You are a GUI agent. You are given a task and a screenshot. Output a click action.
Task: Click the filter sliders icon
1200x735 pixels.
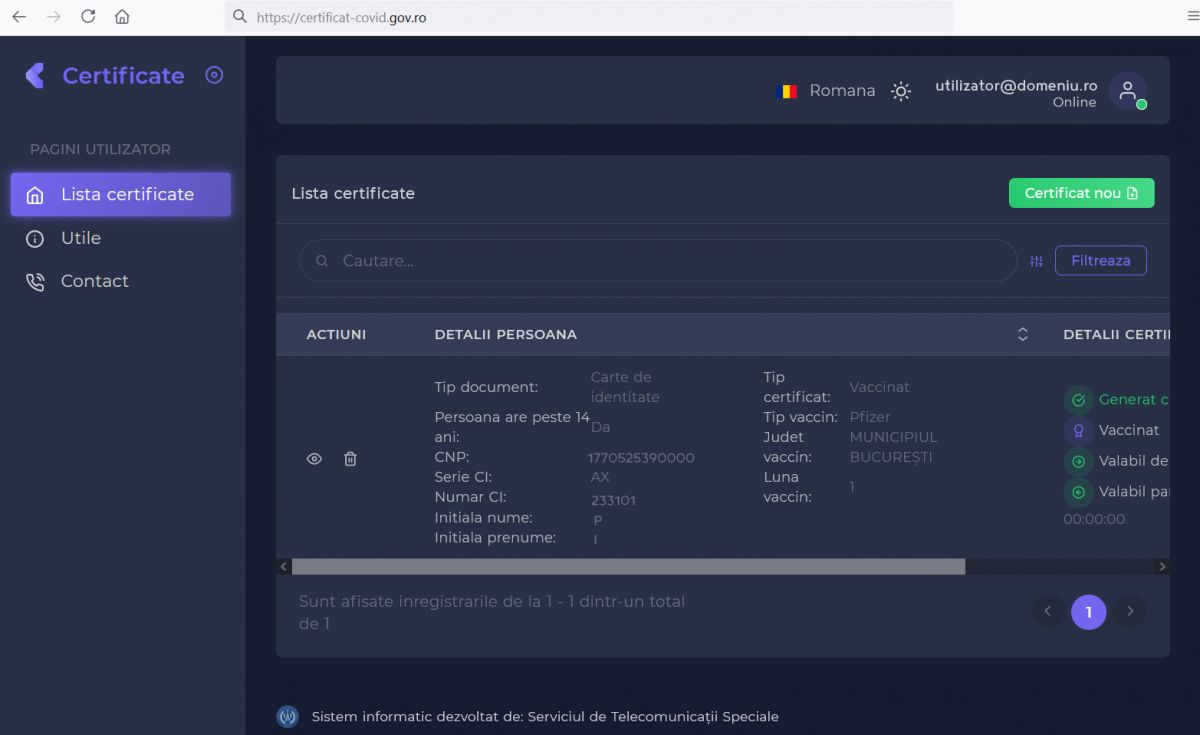click(1036, 261)
